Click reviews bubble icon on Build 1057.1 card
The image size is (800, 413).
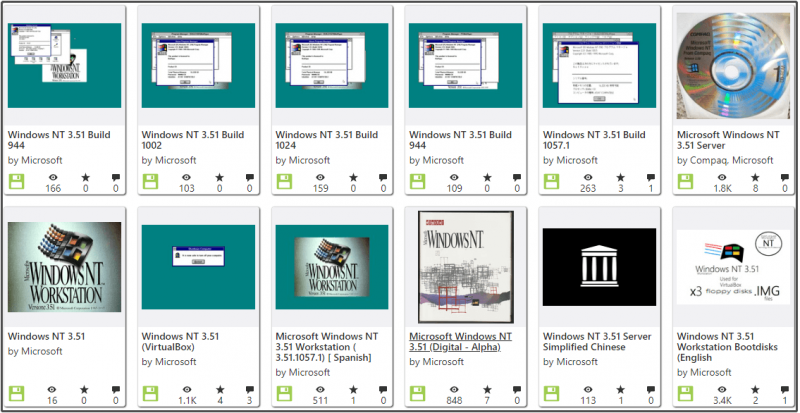(651, 178)
